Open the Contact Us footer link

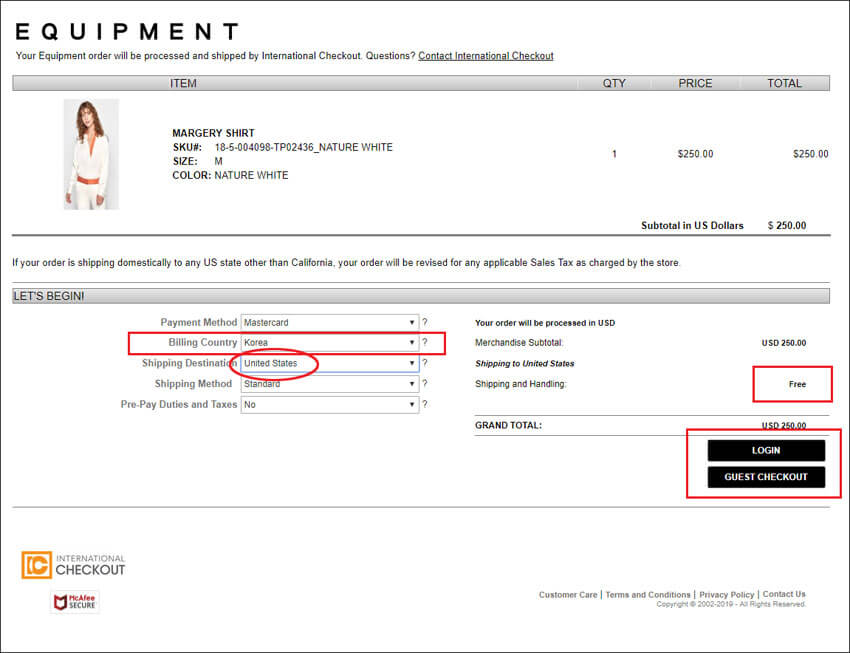(784, 594)
